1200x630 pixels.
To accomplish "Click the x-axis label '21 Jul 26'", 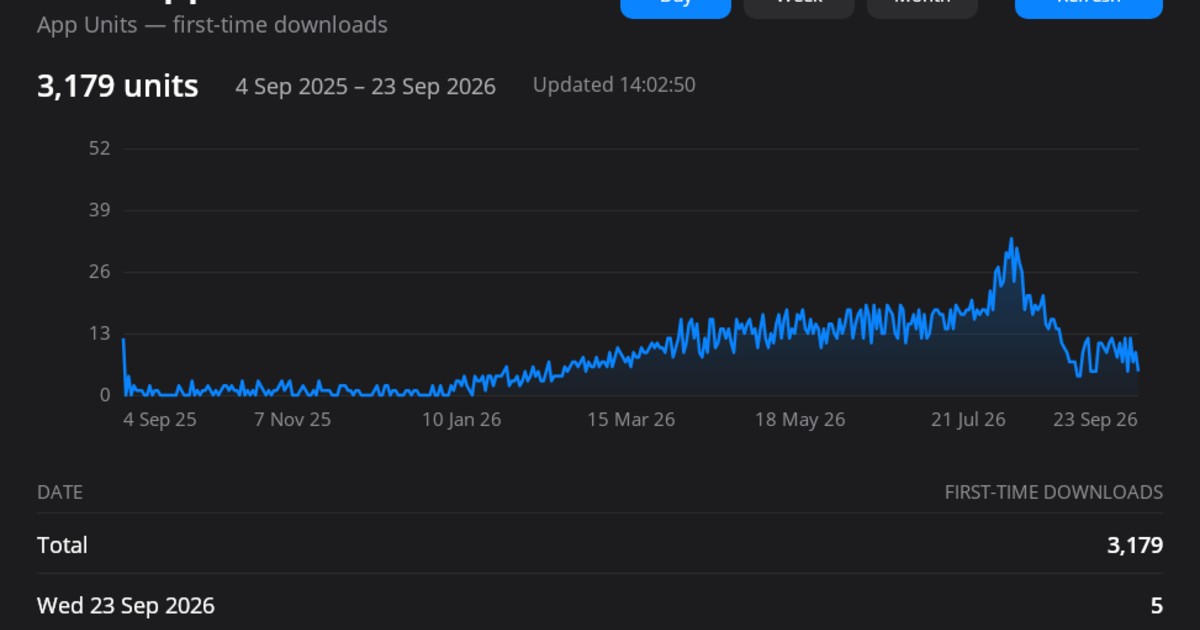I will 968,420.
